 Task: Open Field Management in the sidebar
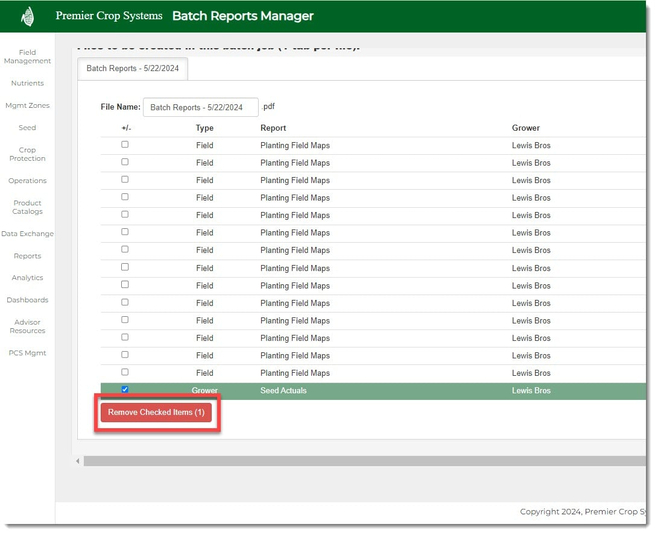28,57
